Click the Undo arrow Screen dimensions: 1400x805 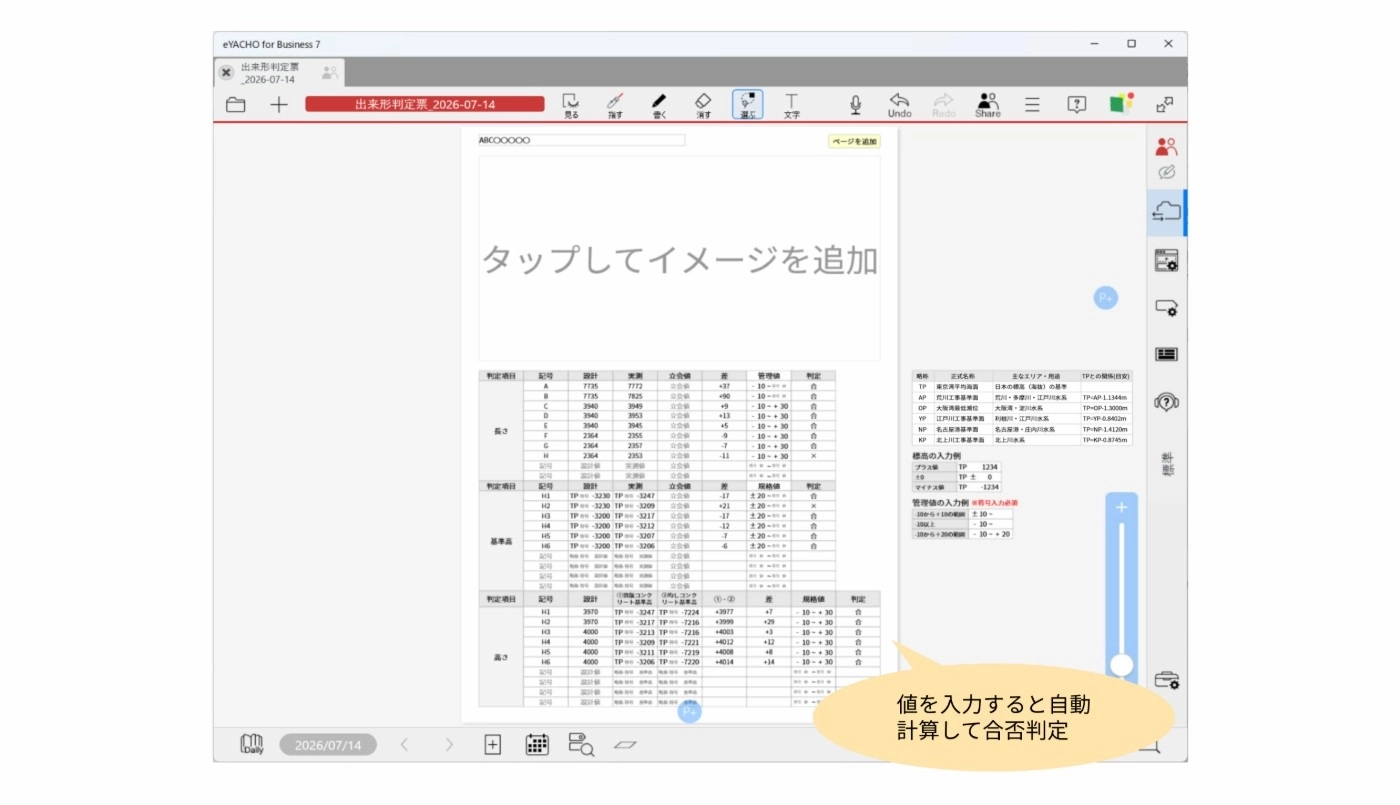pyautogui.click(x=900, y=104)
